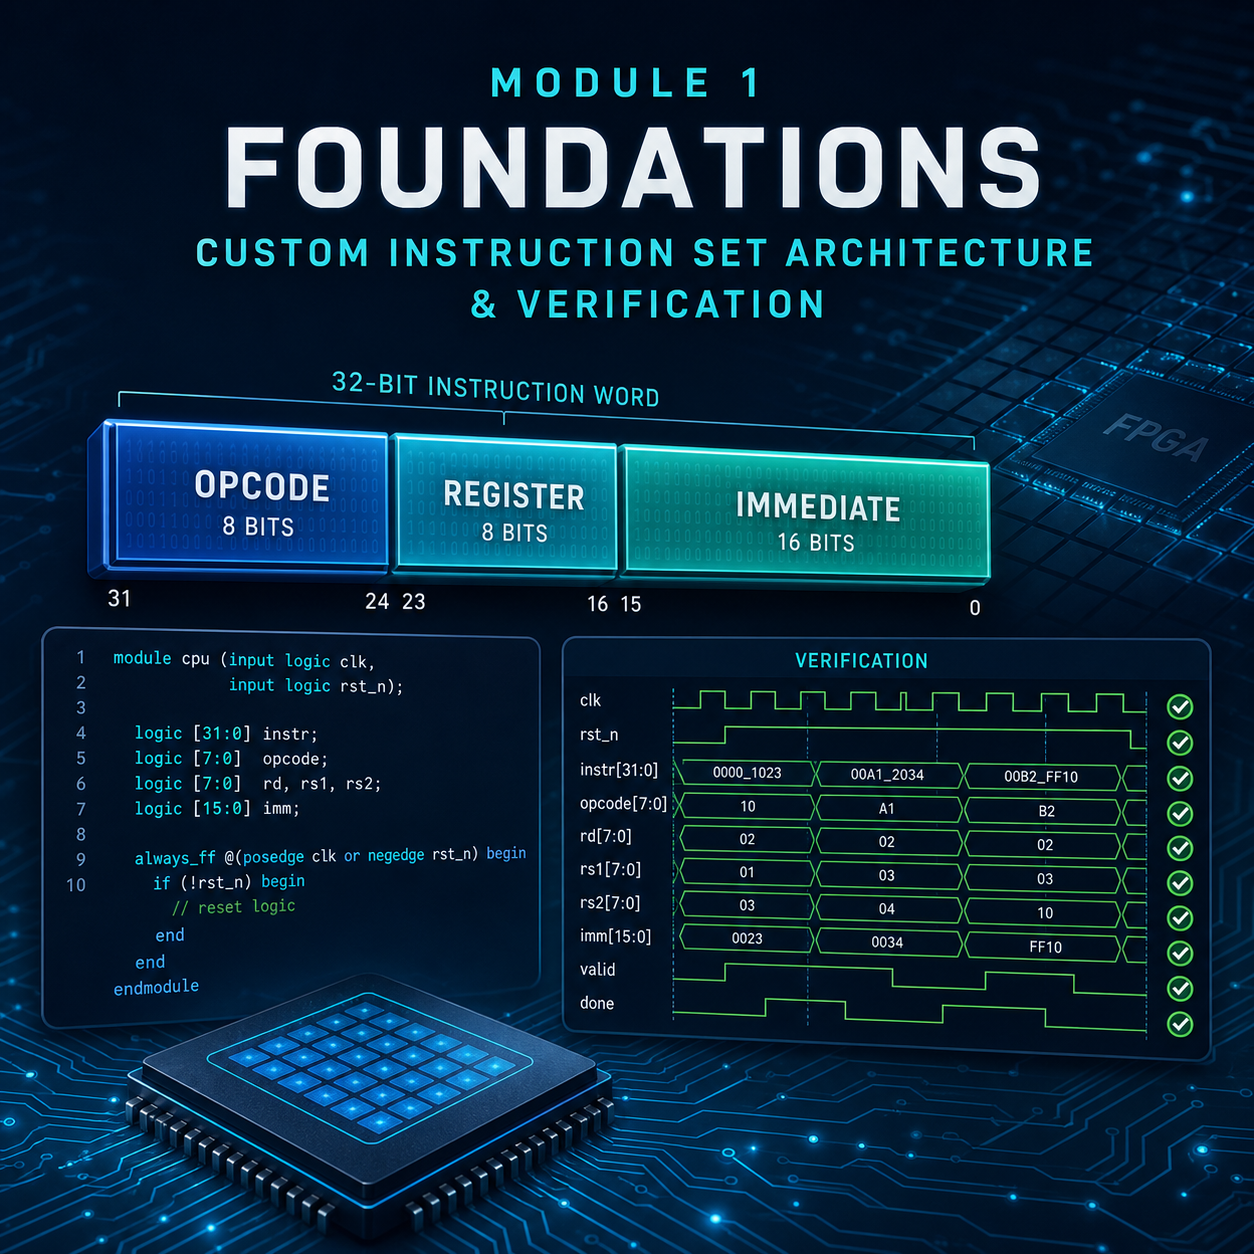Image resolution: width=1254 pixels, height=1254 pixels.
Task: Click code line "if (!rst_n) begin"
Action: pyautogui.click(x=229, y=882)
